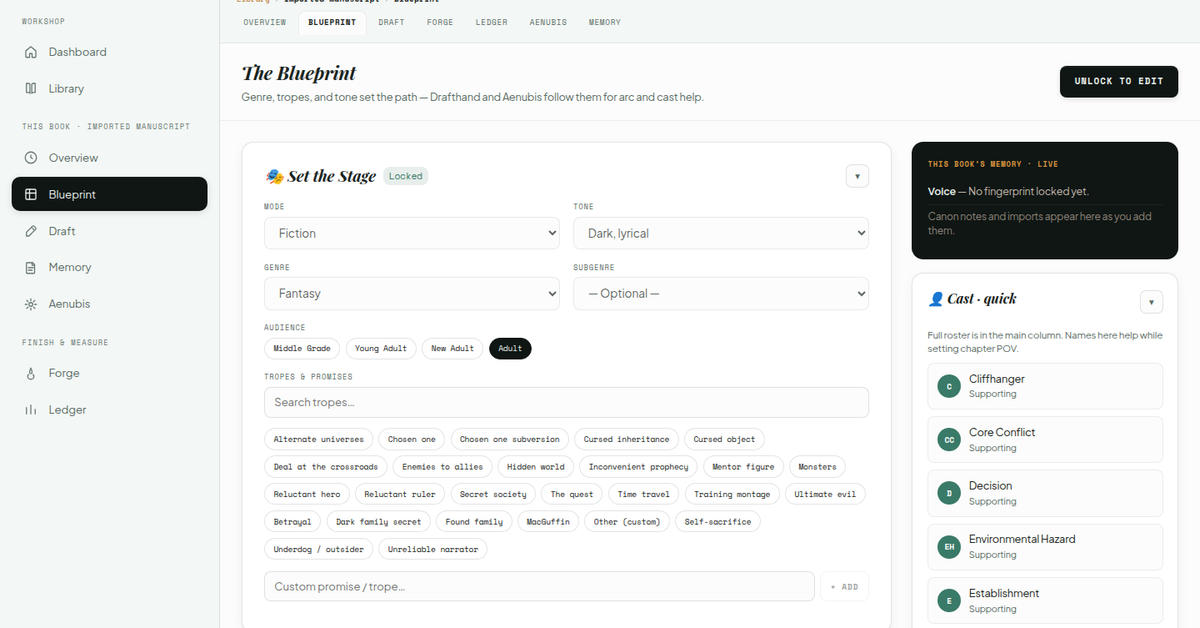Click the Draft pencil icon
Viewport: 1200px width, 628px height.
pos(30,231)
